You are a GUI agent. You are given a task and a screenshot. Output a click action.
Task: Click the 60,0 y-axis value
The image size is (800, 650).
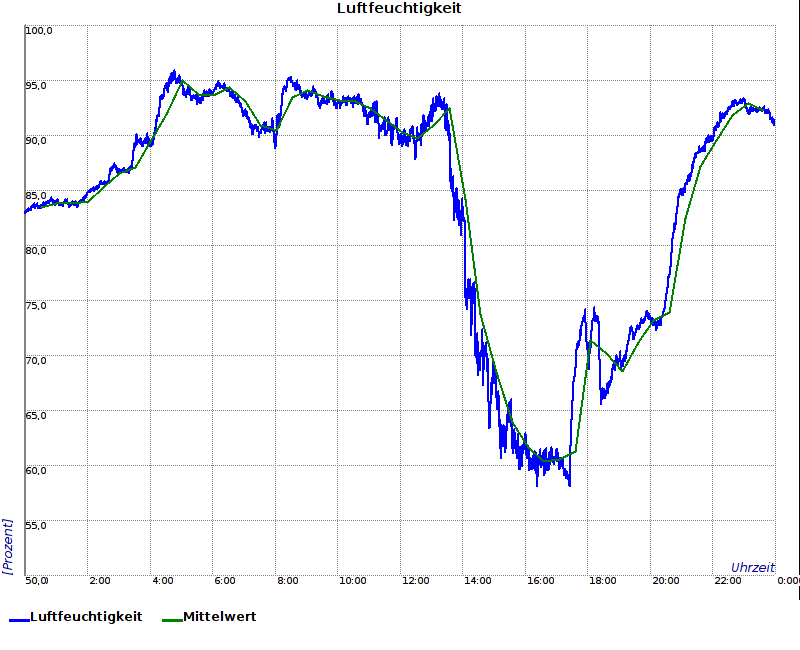click(x=36, y=470)
